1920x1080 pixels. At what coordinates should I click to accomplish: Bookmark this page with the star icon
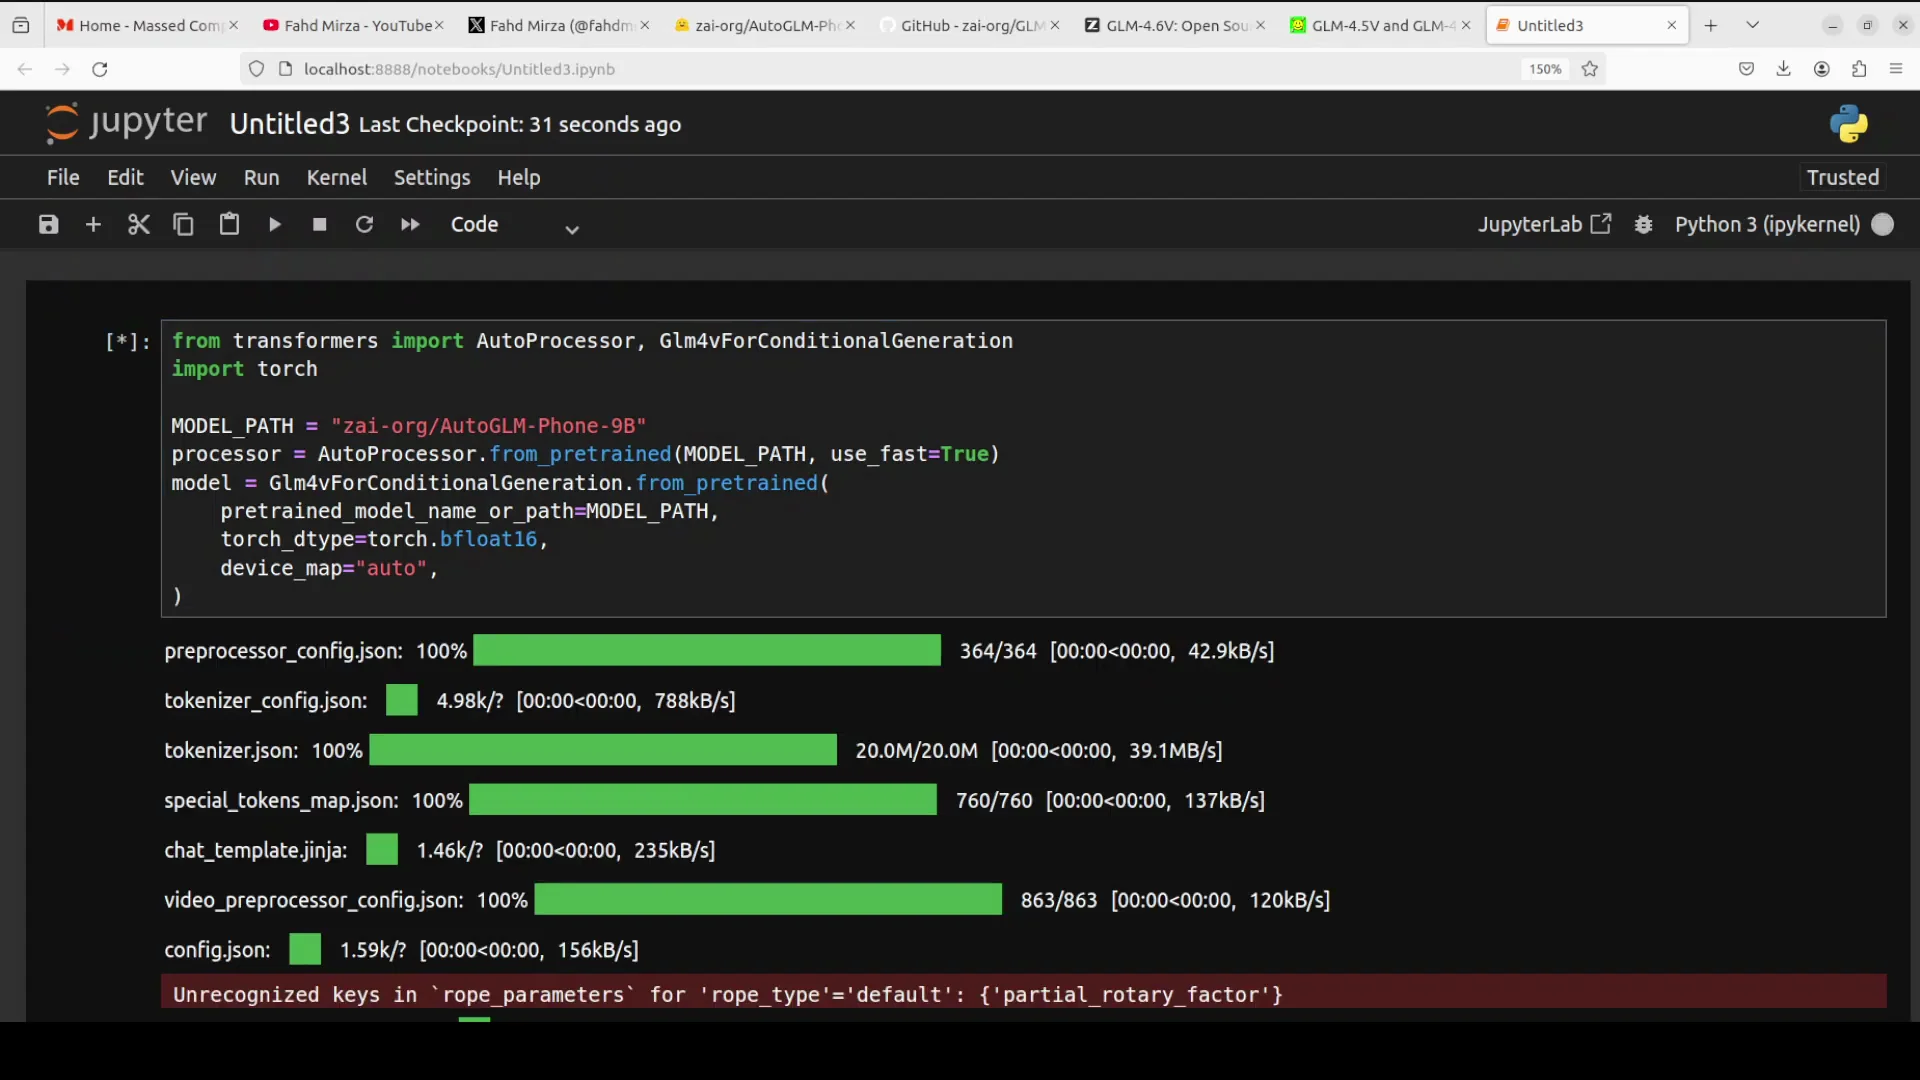pos(1590,69)
